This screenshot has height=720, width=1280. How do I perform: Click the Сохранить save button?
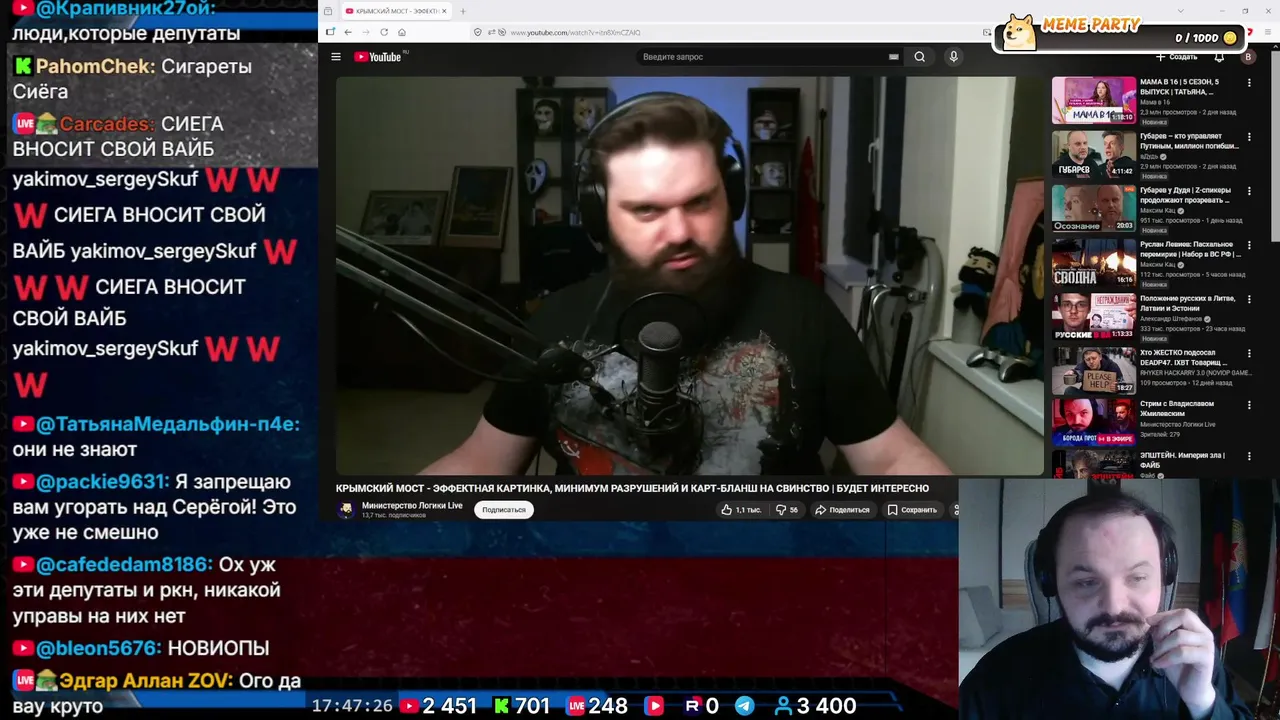(x=912, y=510)
